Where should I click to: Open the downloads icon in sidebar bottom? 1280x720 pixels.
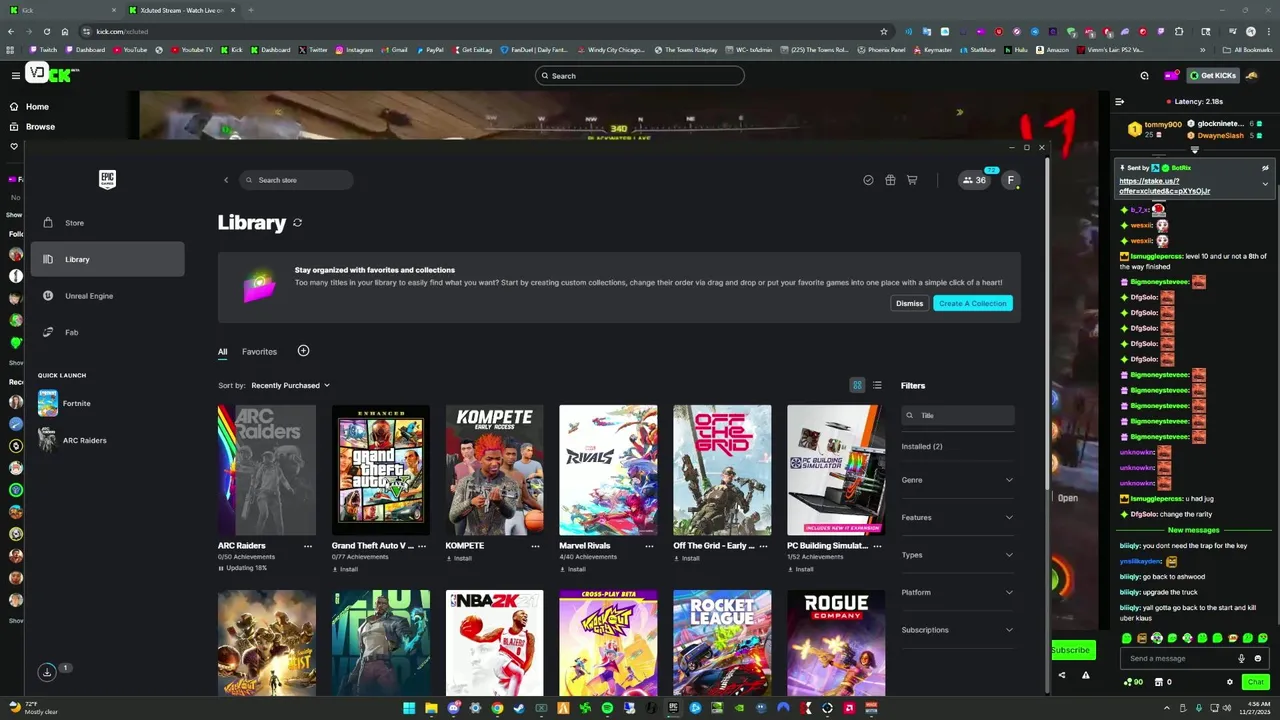point(46,672)
